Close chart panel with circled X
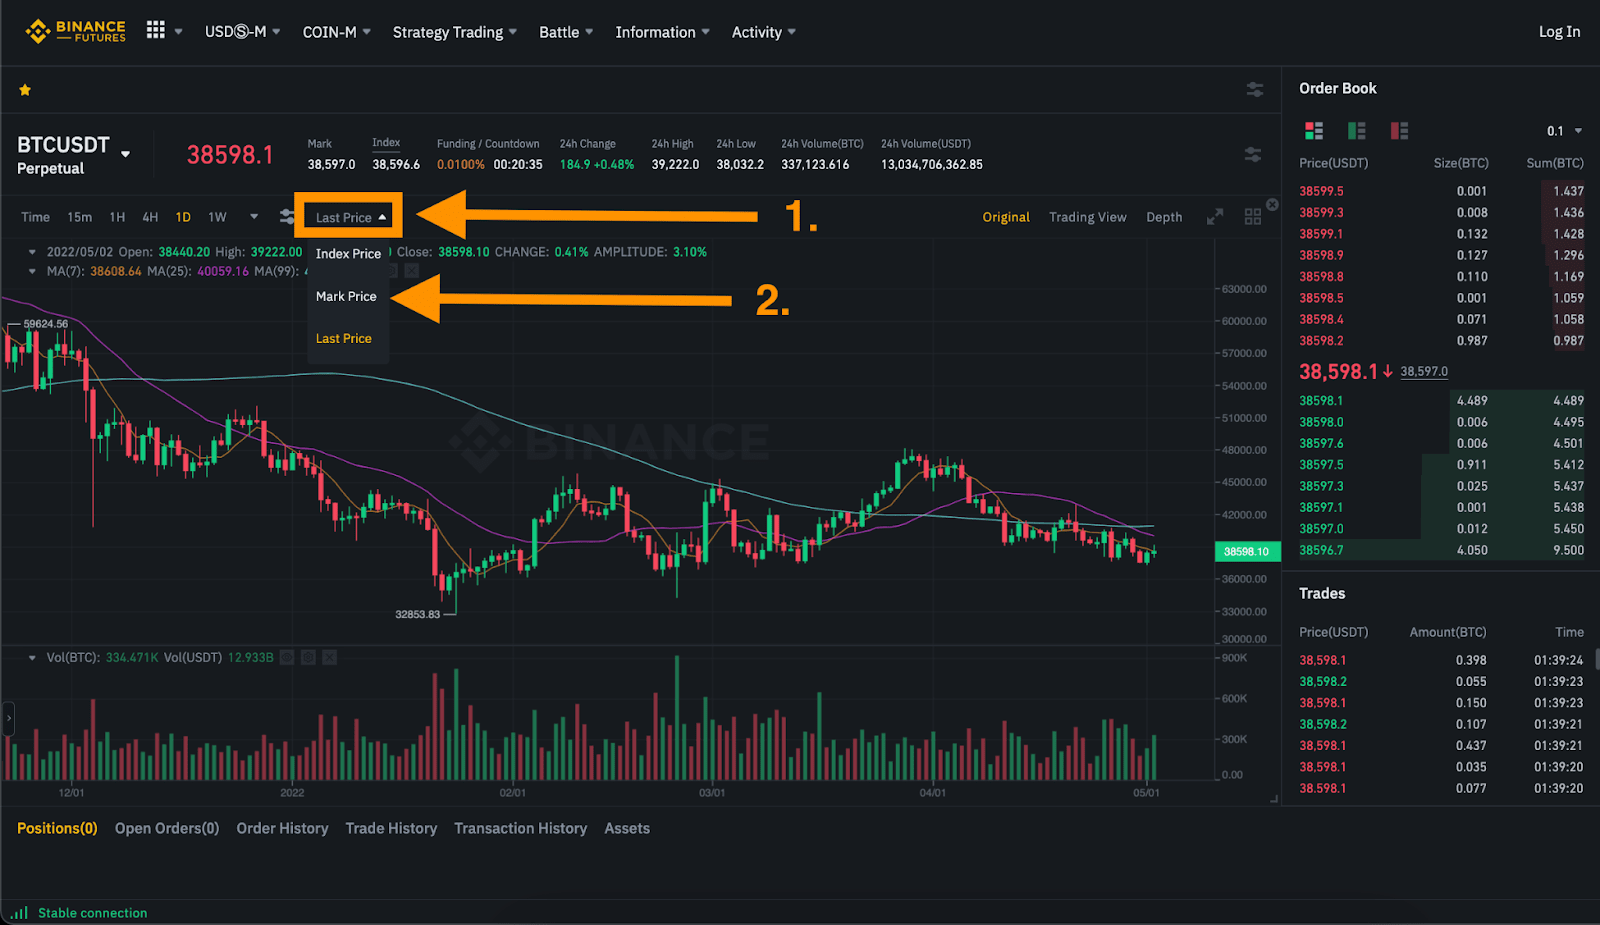Image resolution: width=1600 pixels, height=925 pixels. pyautogui.click(x=1272, y=204)
